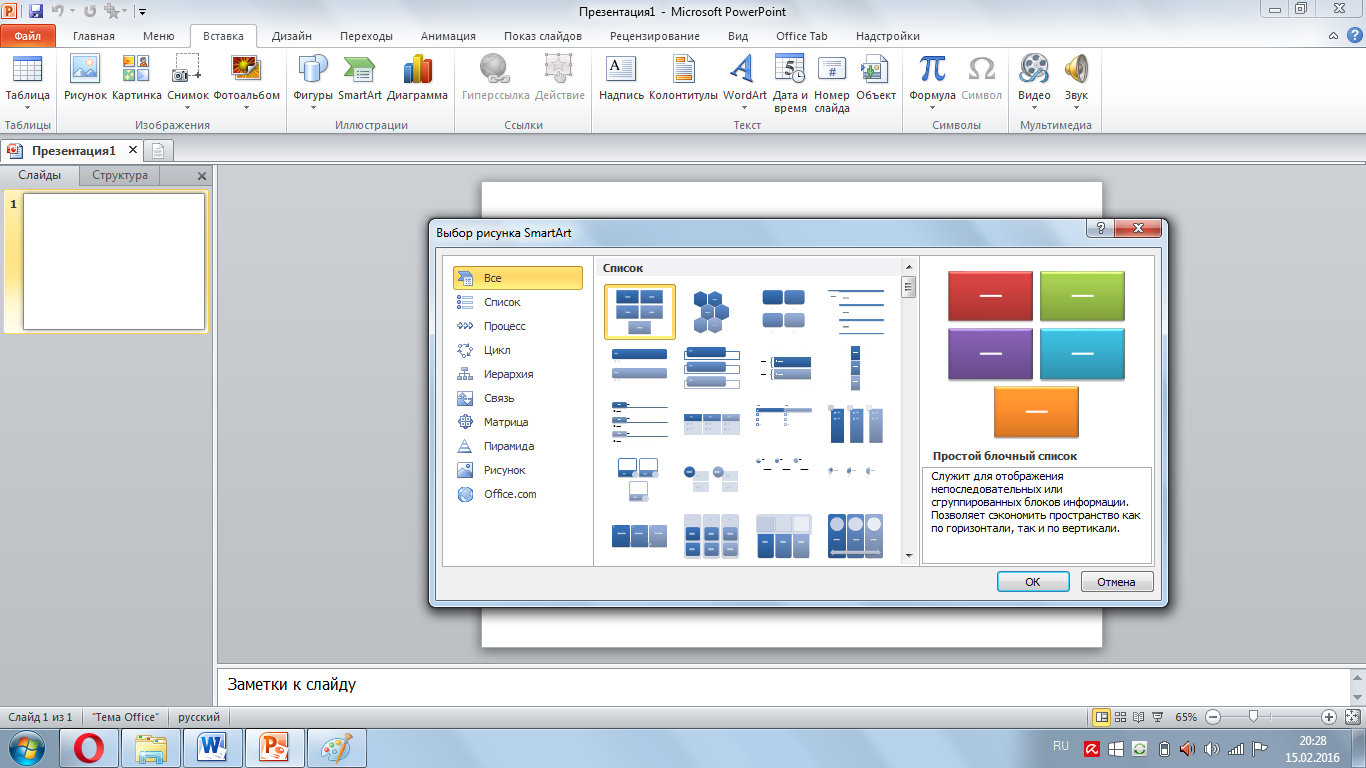Switch to Reading view

click(1139, 717)
